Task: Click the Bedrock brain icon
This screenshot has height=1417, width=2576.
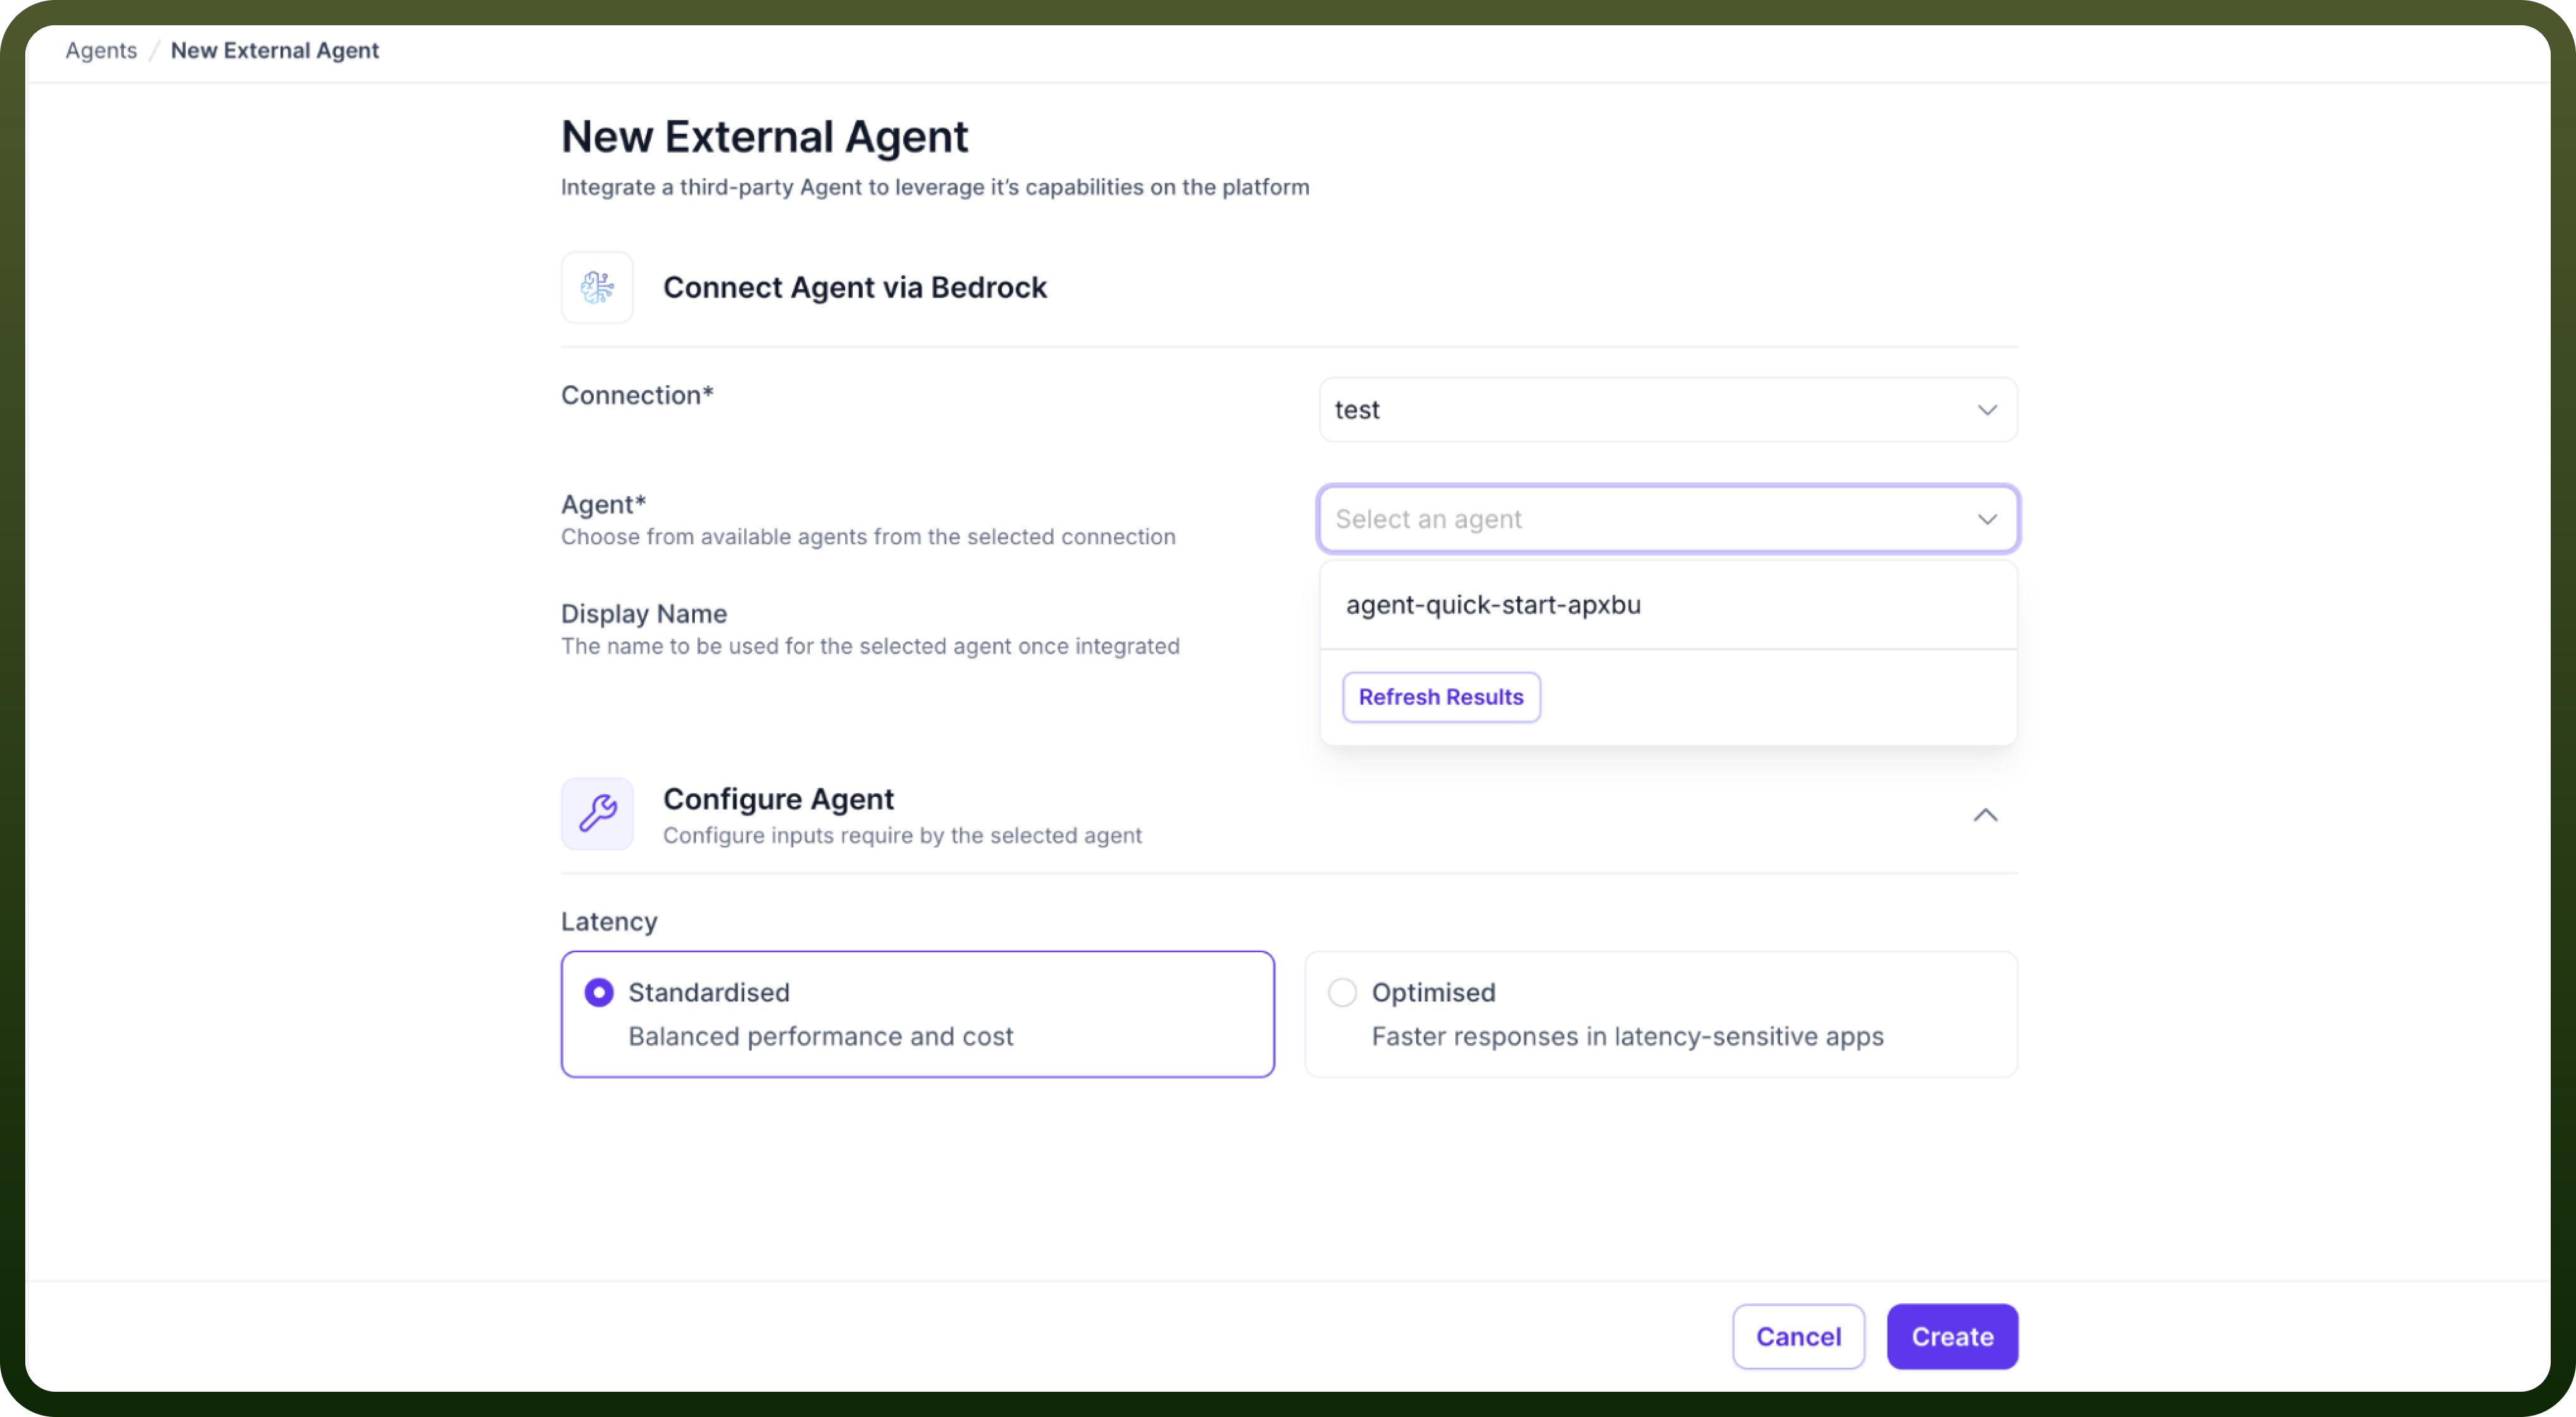Action: click(x=597, y=287)
